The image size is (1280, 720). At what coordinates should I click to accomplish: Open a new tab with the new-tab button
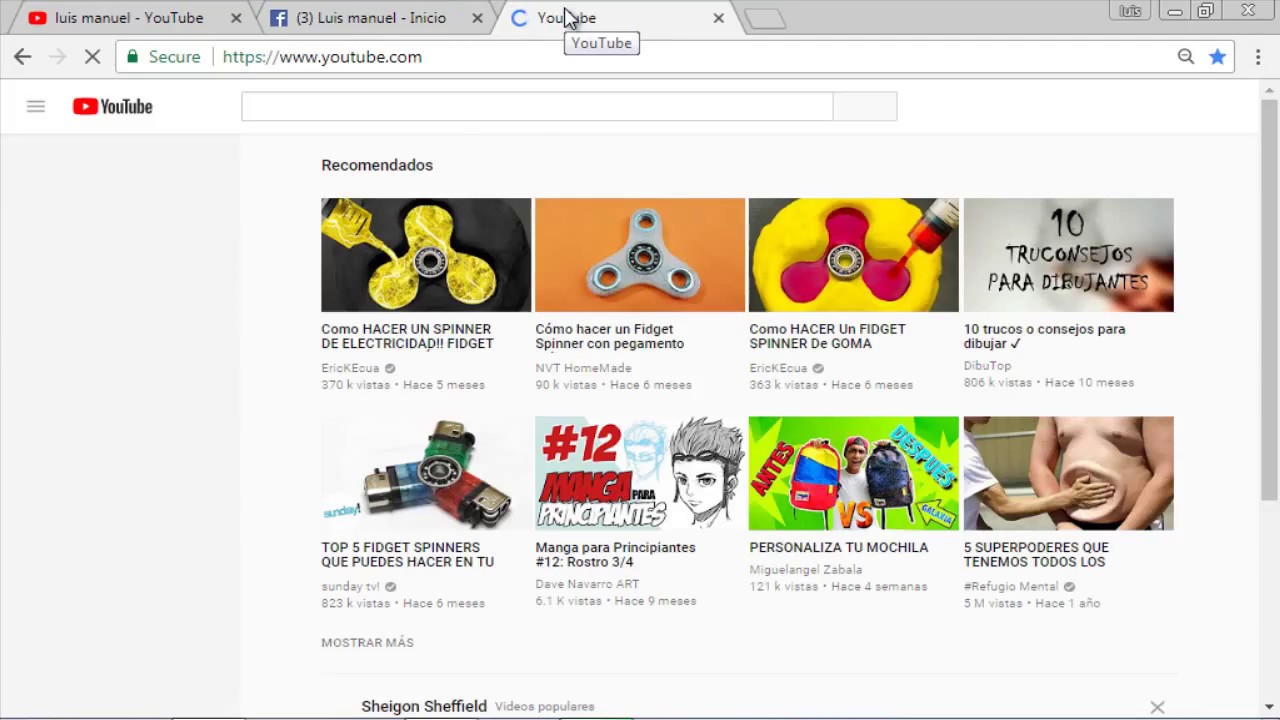click(x=765, y=18)
